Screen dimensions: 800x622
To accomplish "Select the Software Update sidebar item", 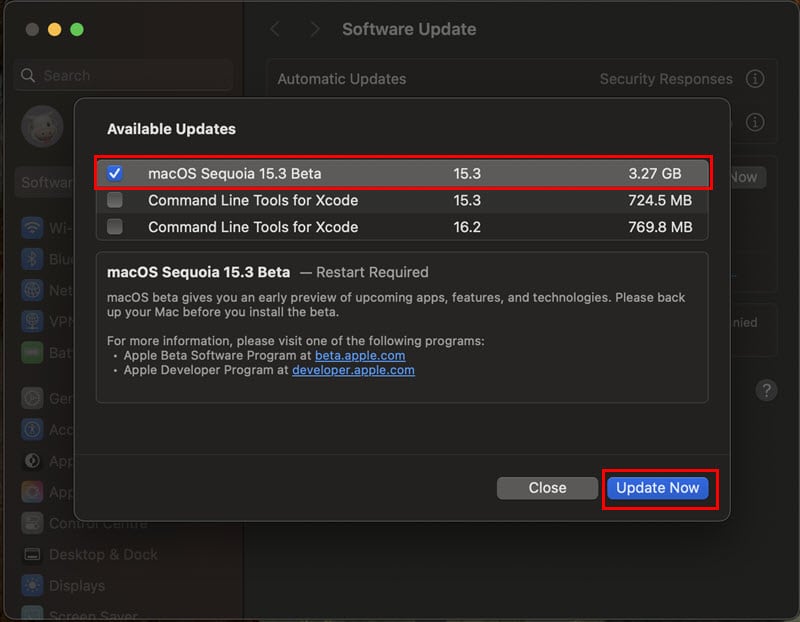I will coord(46,183).
